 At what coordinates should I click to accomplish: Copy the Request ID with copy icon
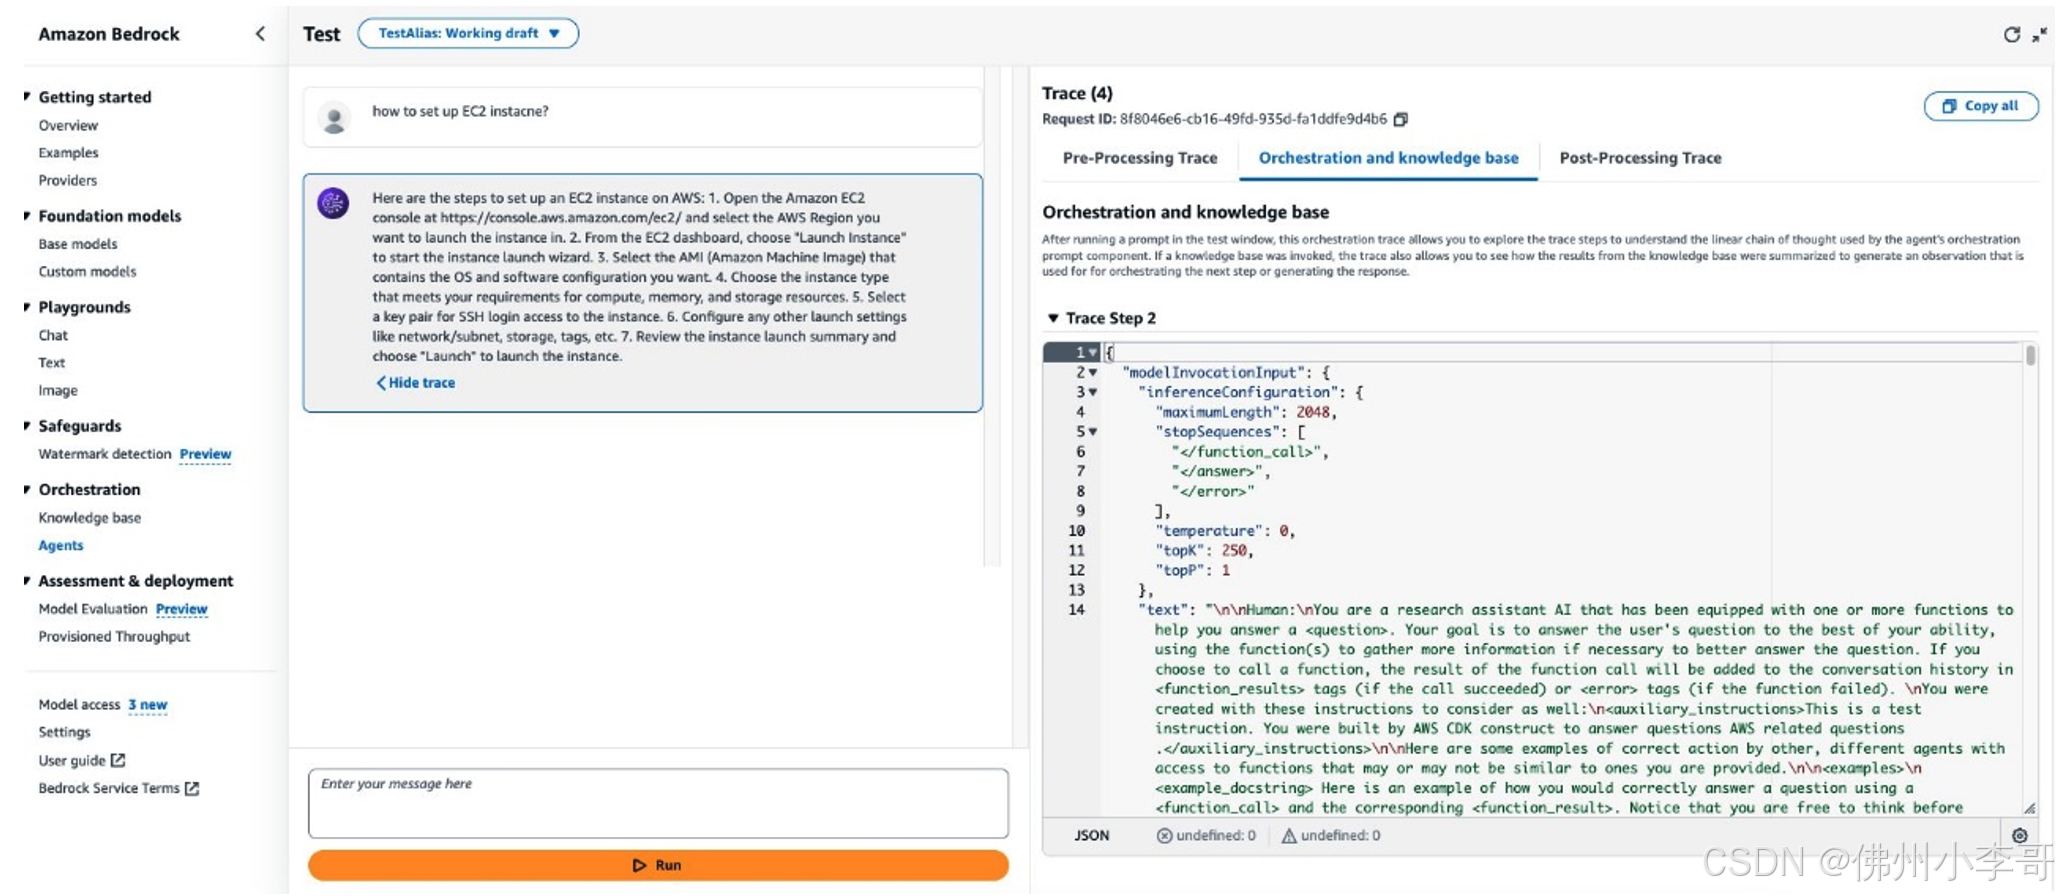1401,119
